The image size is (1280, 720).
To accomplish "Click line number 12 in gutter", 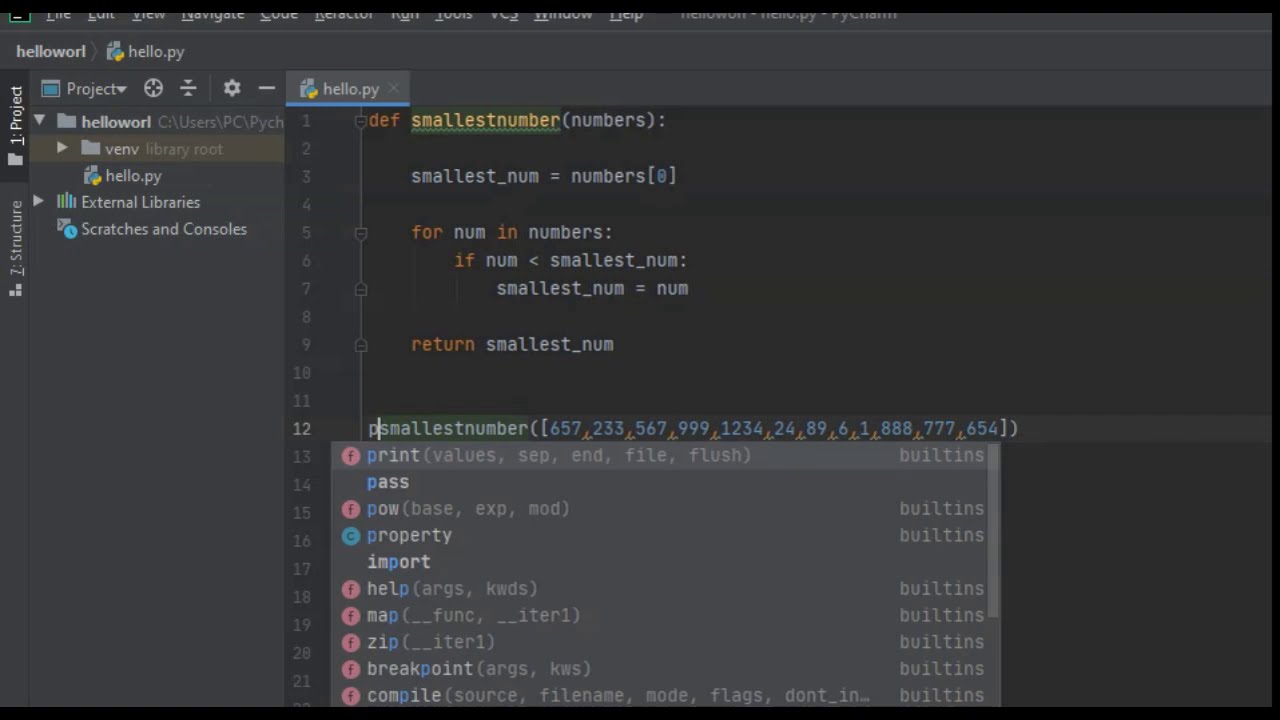I will (302, 428).
